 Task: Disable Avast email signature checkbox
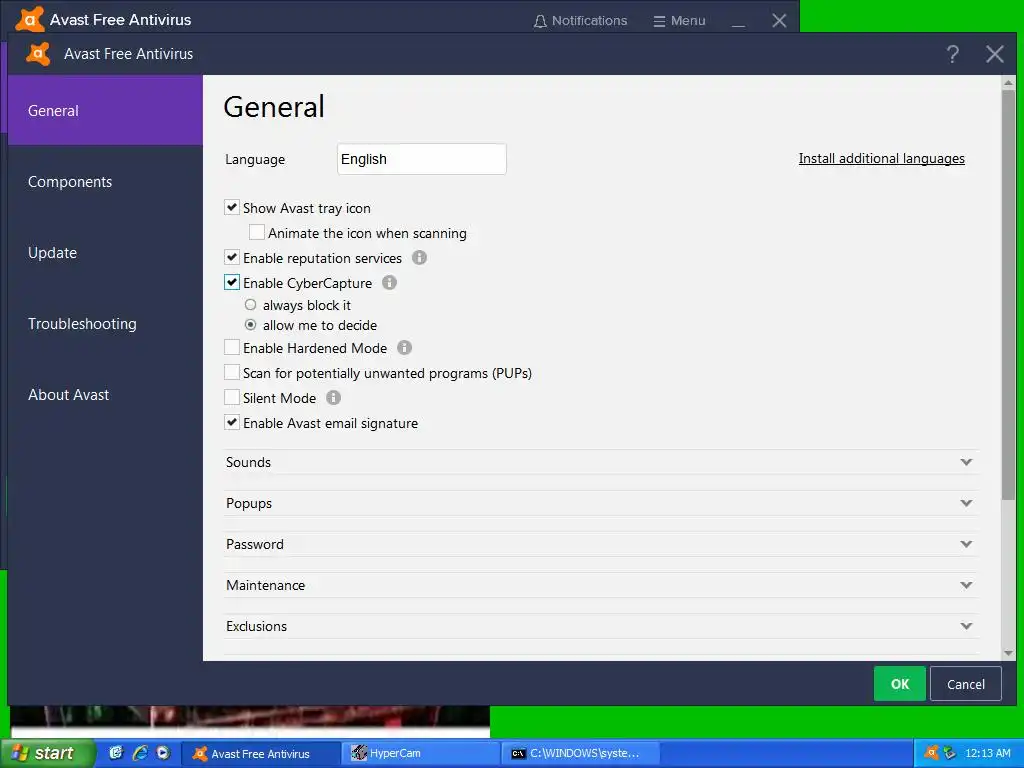(232, 423)
